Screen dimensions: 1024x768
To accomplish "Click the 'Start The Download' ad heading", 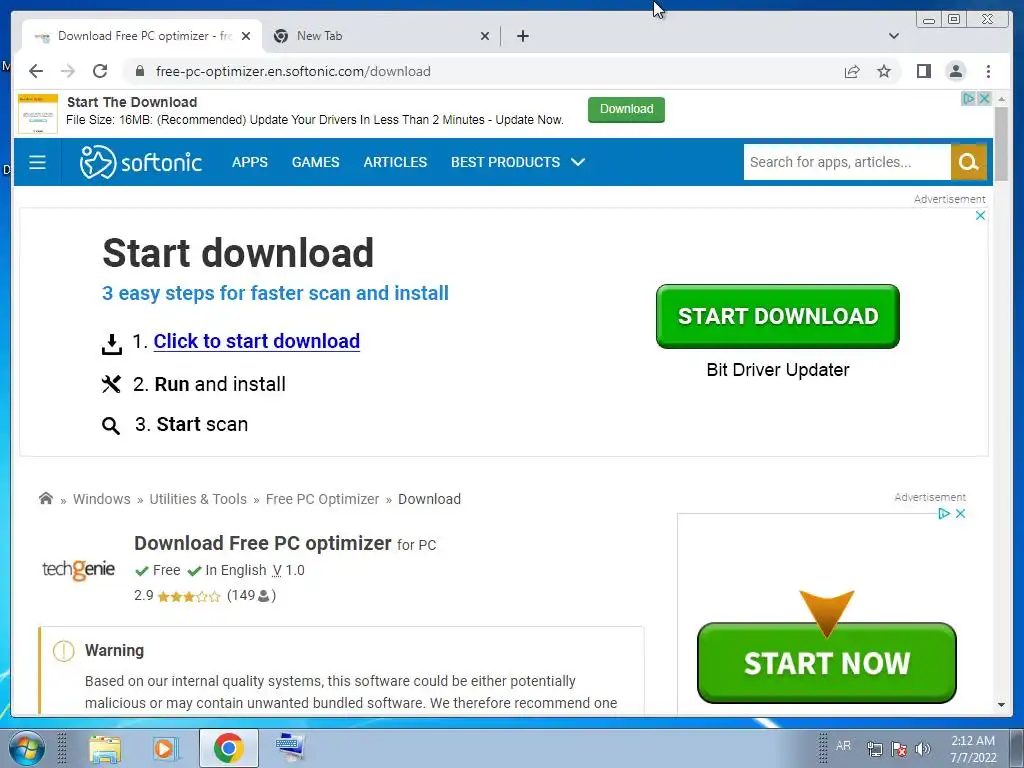I will tap(132, 102).
